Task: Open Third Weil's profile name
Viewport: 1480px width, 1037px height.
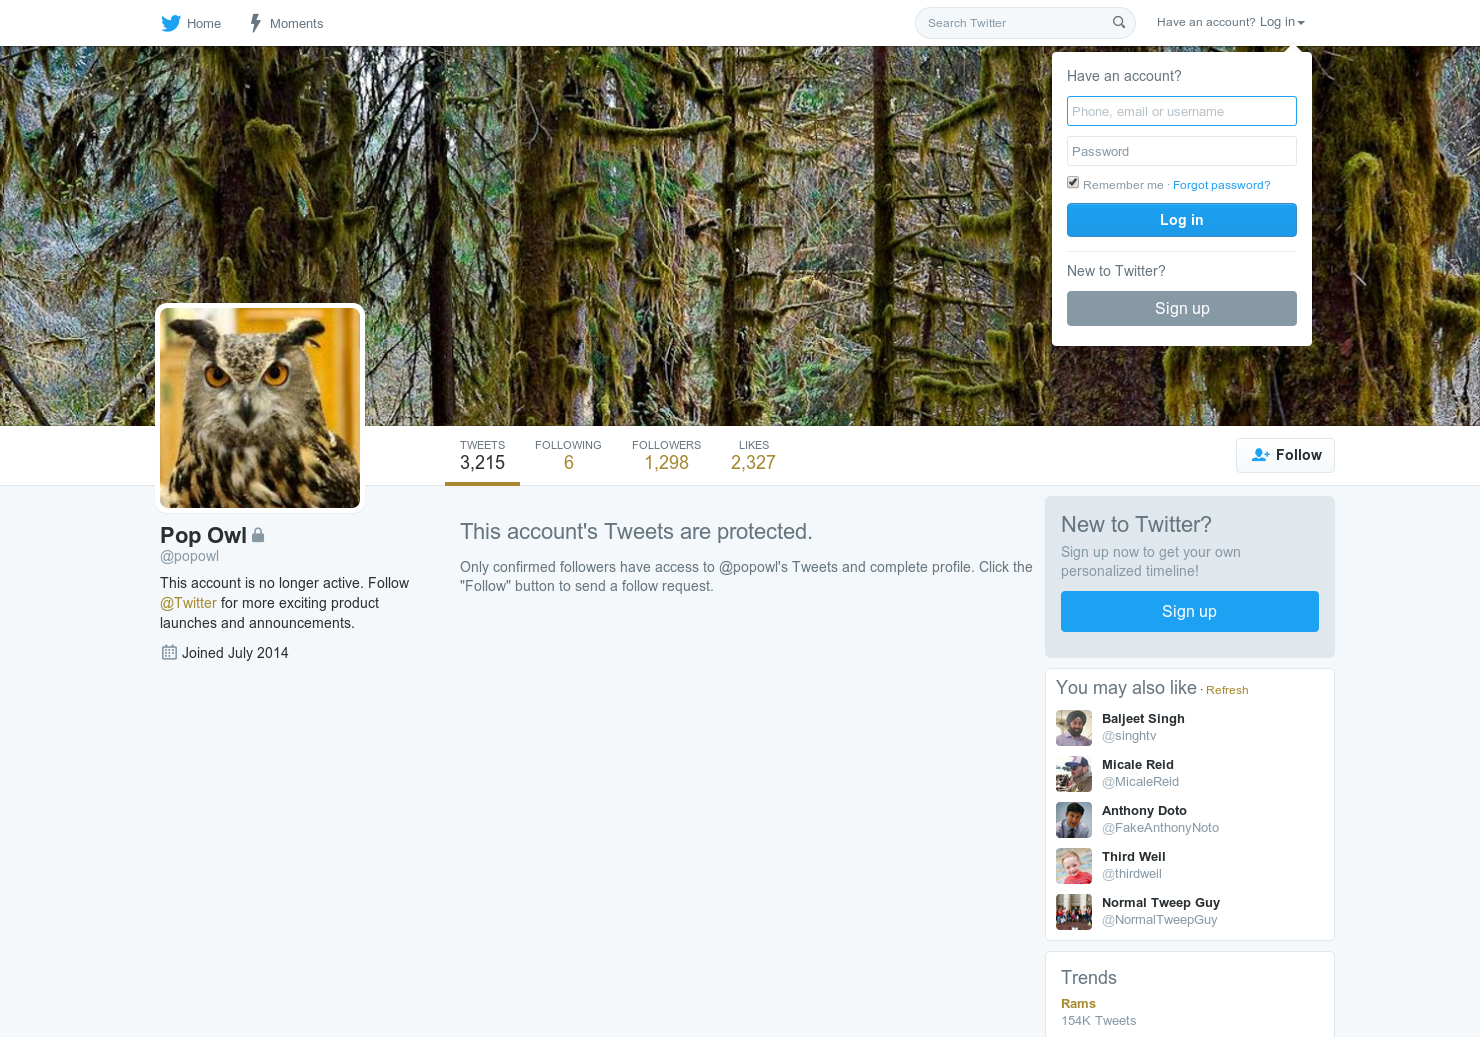Action: point(1134,856)
